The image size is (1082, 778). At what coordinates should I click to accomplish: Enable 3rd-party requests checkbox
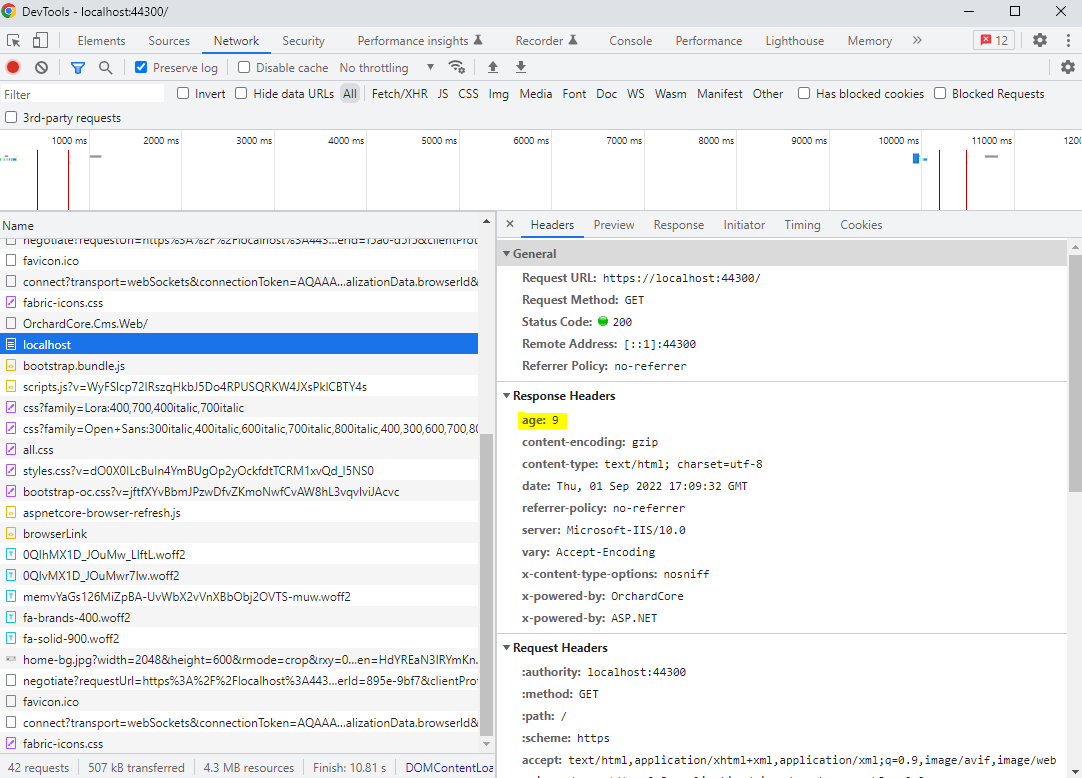[11, 117]
